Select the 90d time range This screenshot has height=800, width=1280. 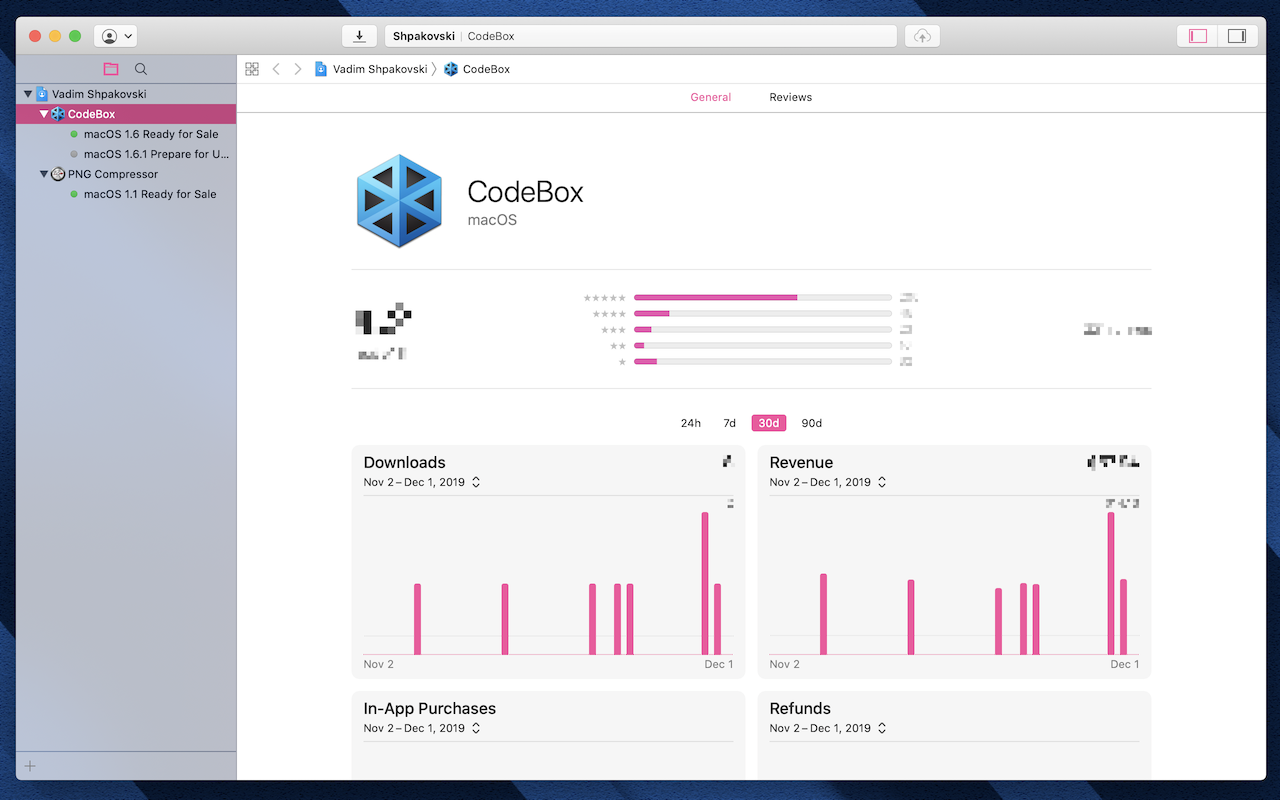(811, 423)
